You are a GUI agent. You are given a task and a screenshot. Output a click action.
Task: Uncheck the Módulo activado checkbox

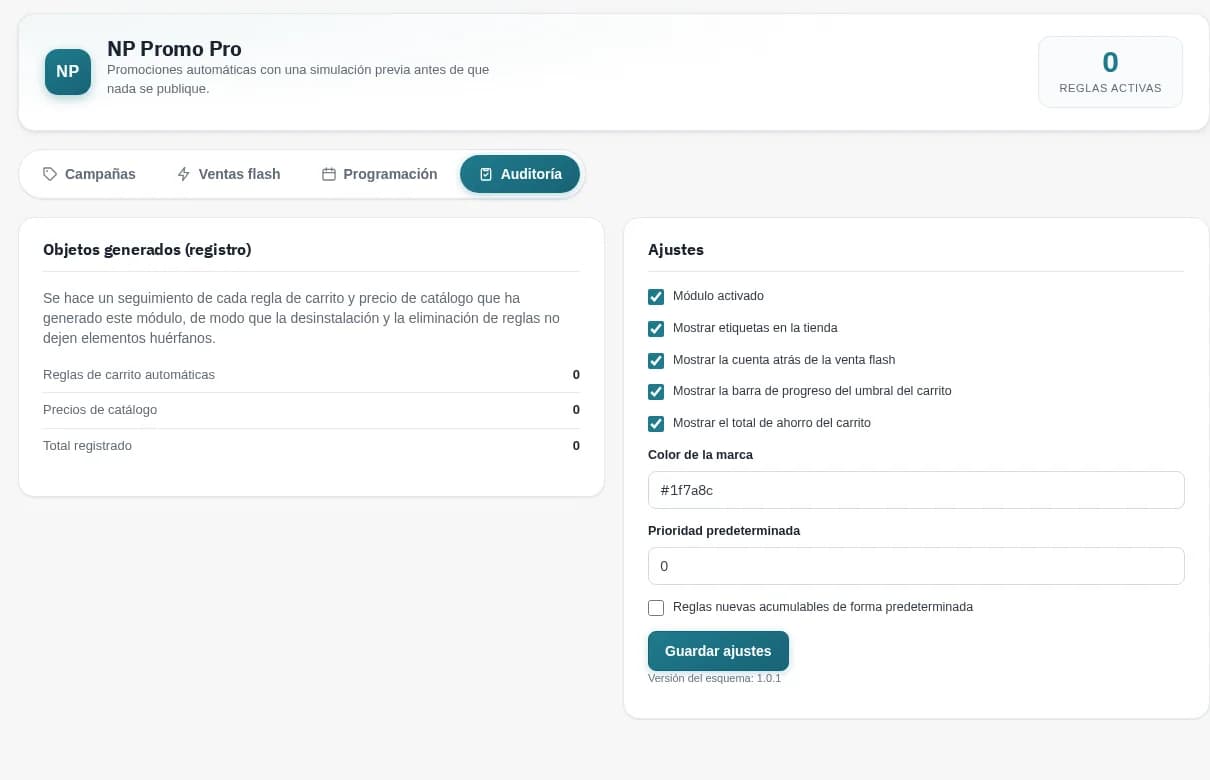[x=656, y=297]
